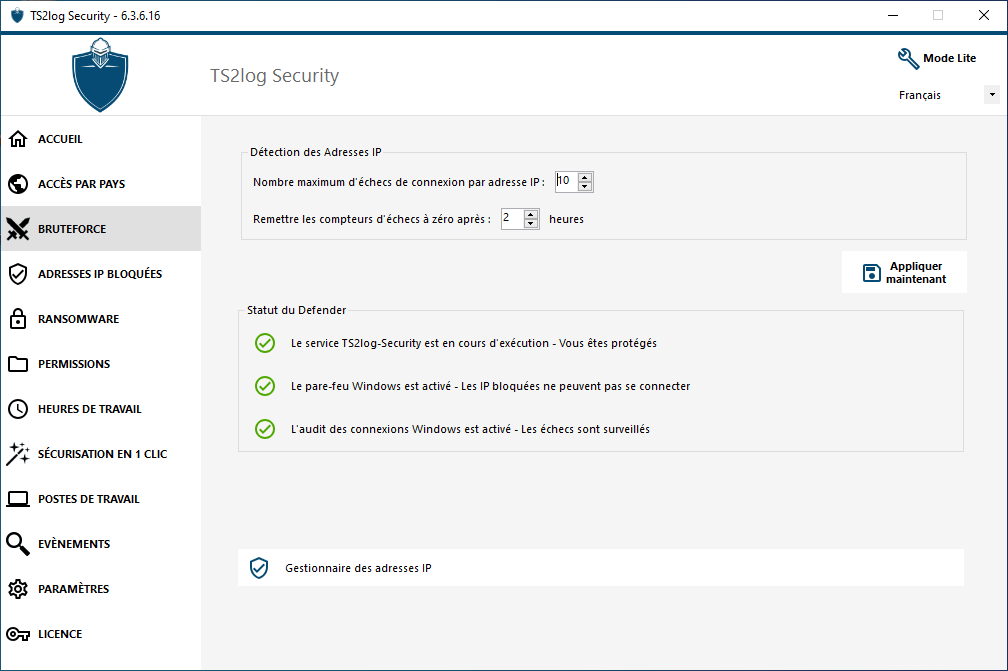This screenshot has height=671, width=1008.
Task: Click the reset hours value field
Action: pos(512,219)
